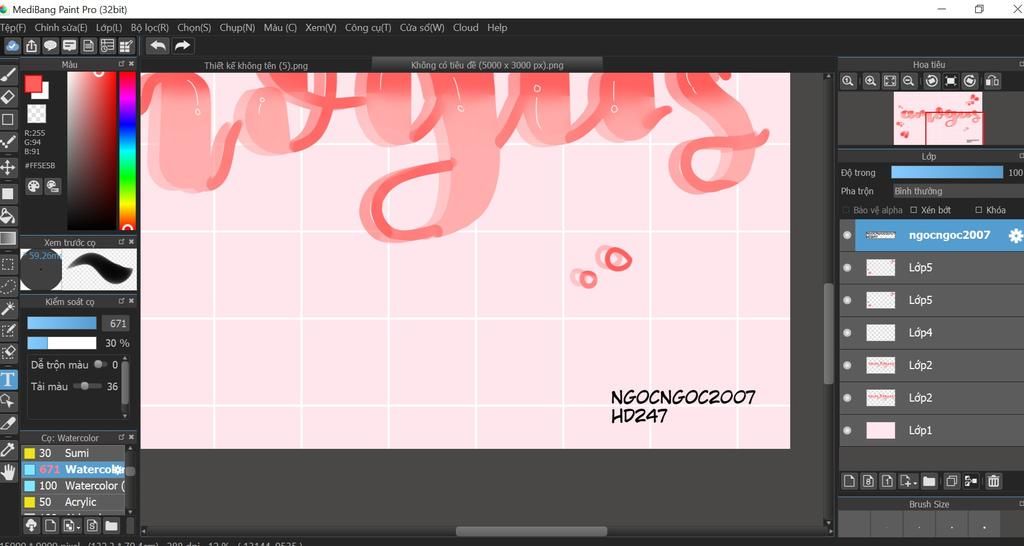Open the Bộ lọc(R) menu
The height and width of the screenshot is (546, 1024).
coord(150,27)
